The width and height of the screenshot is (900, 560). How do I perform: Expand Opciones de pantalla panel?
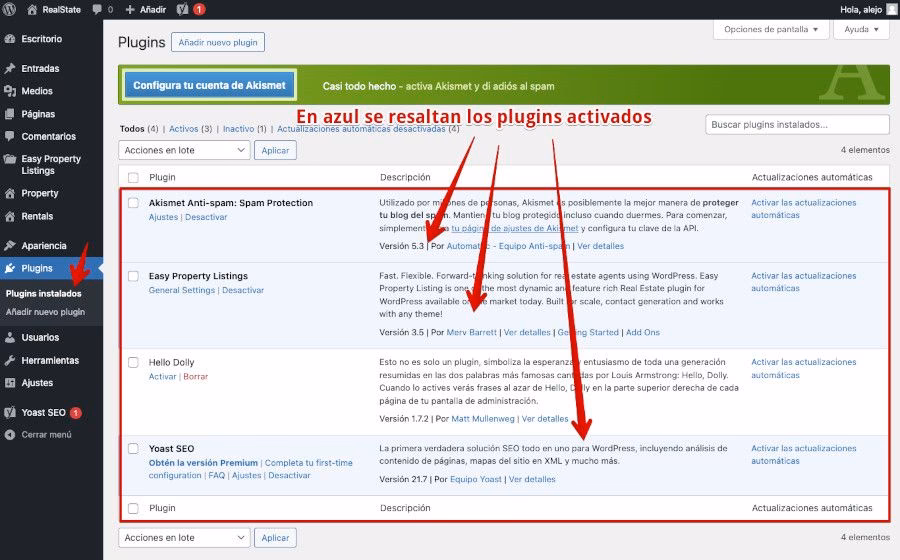771,29
